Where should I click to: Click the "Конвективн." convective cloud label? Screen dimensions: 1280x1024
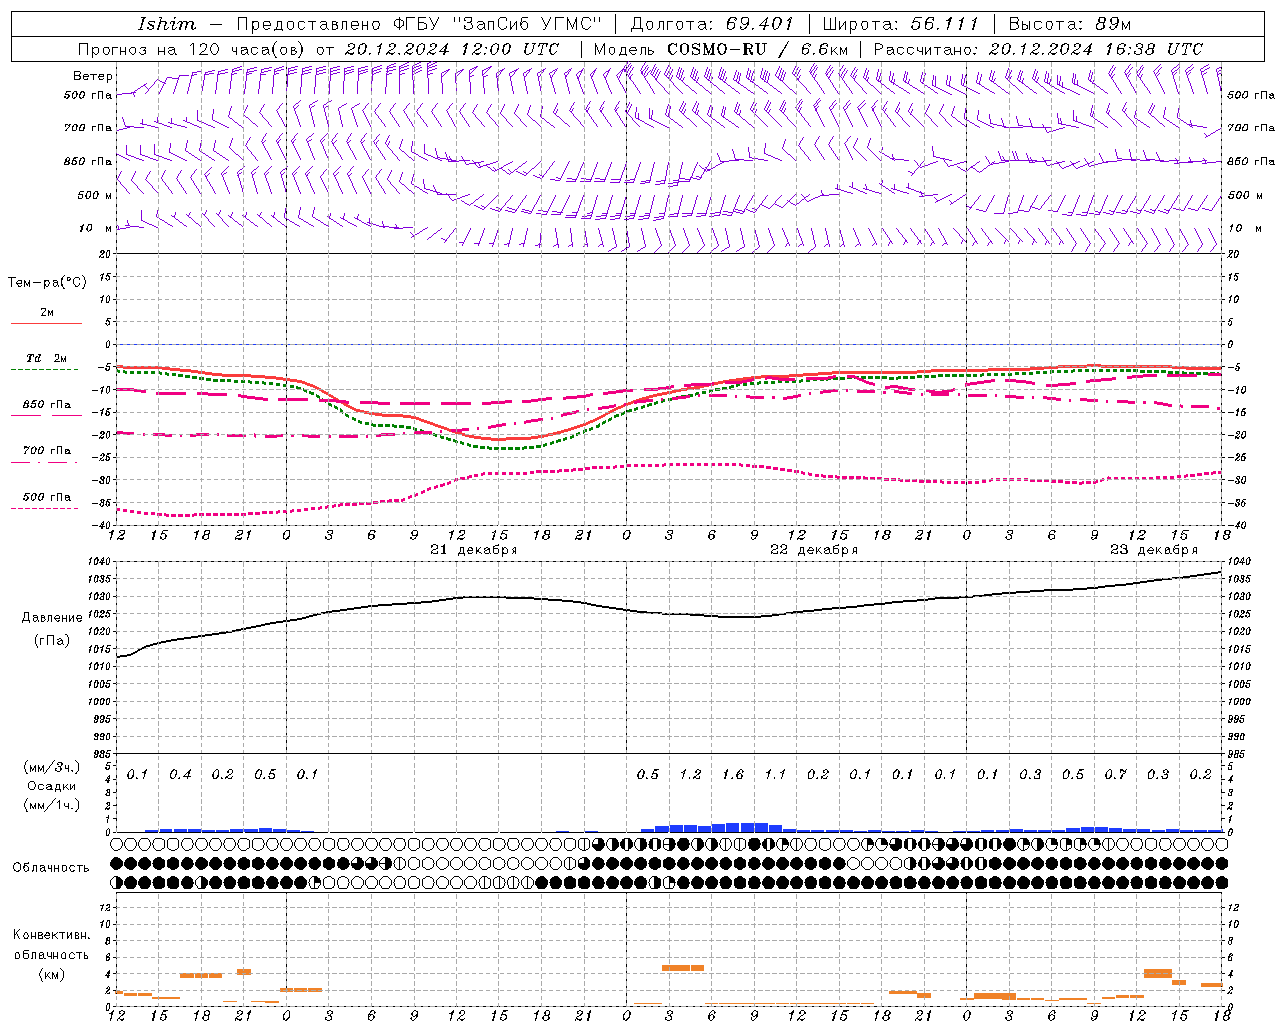[x=51, y=935]
